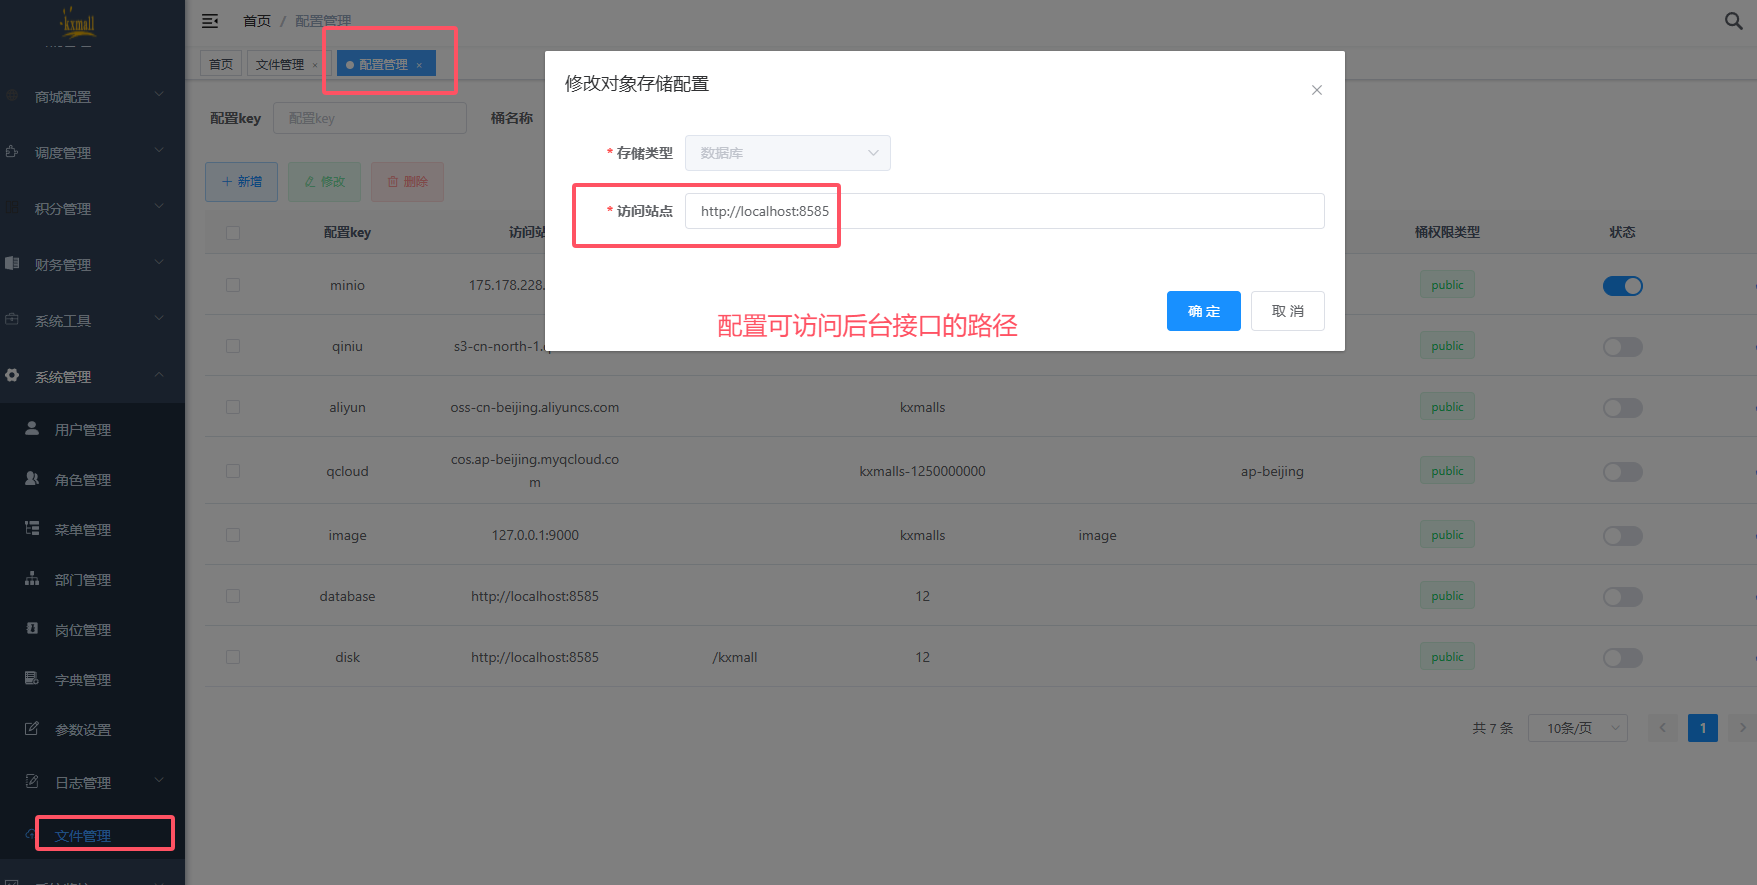Close the dialog with the X icon
Screen dimensions: 1757x885
click(x=1316, y=90)
